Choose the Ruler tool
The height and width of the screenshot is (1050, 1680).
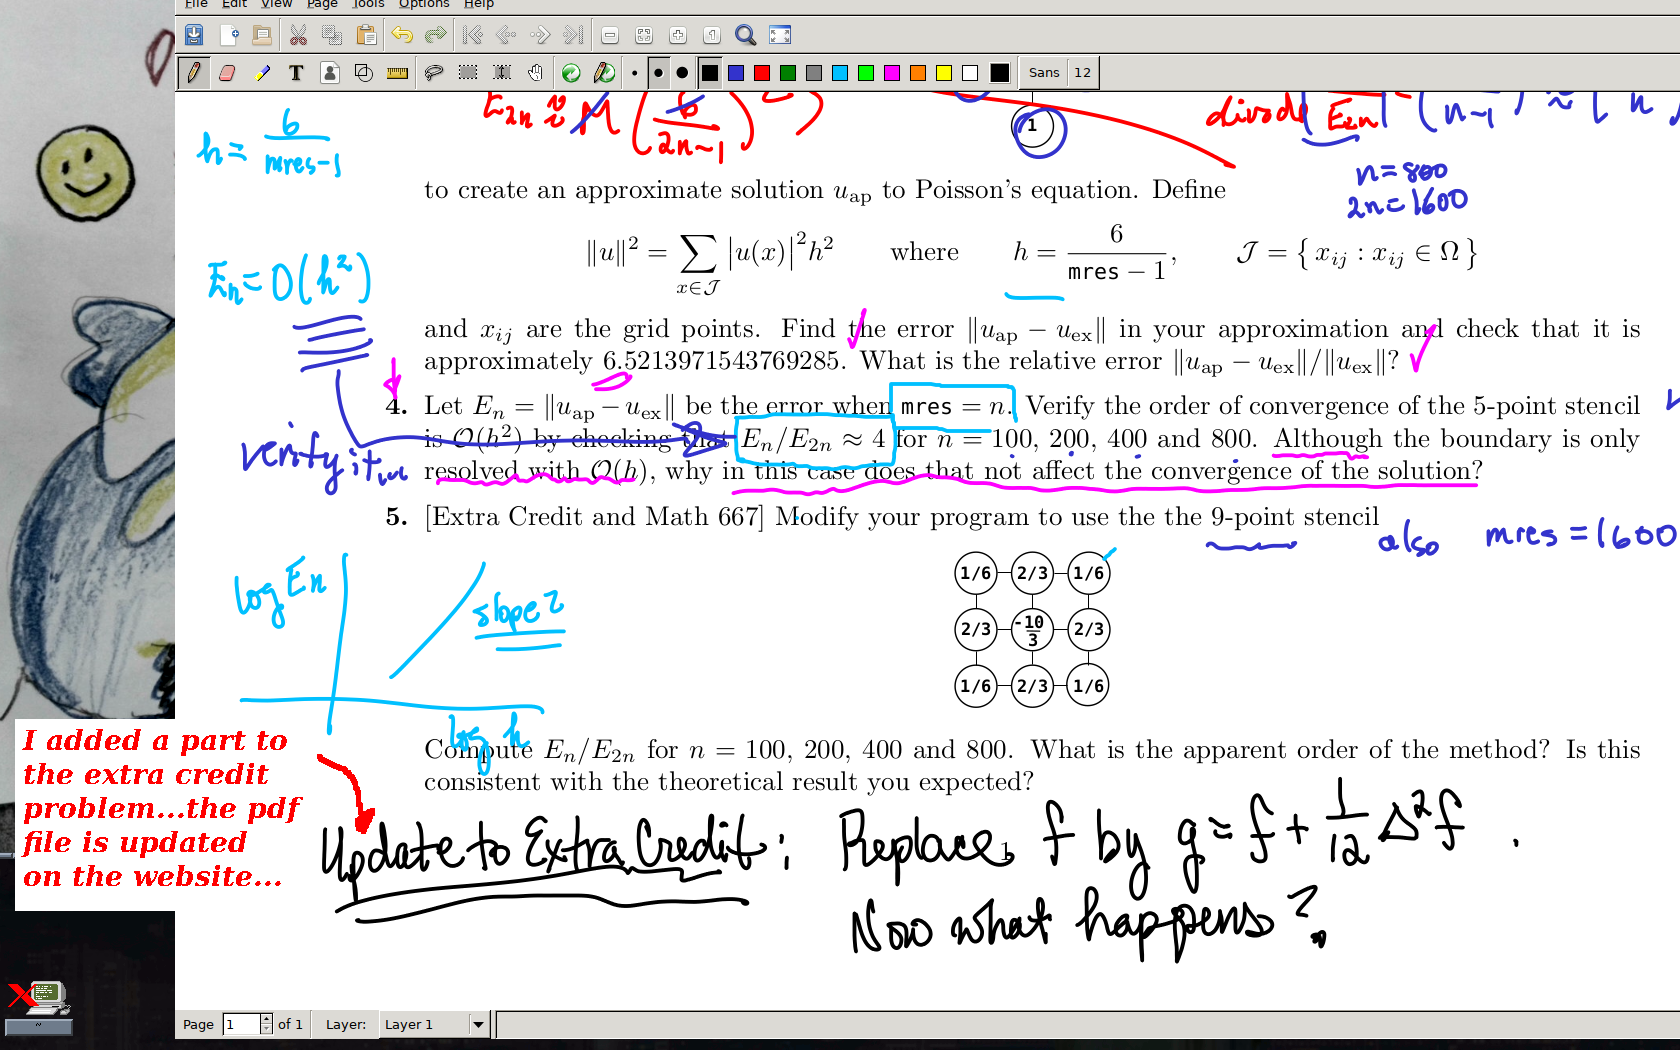point(397,73)
